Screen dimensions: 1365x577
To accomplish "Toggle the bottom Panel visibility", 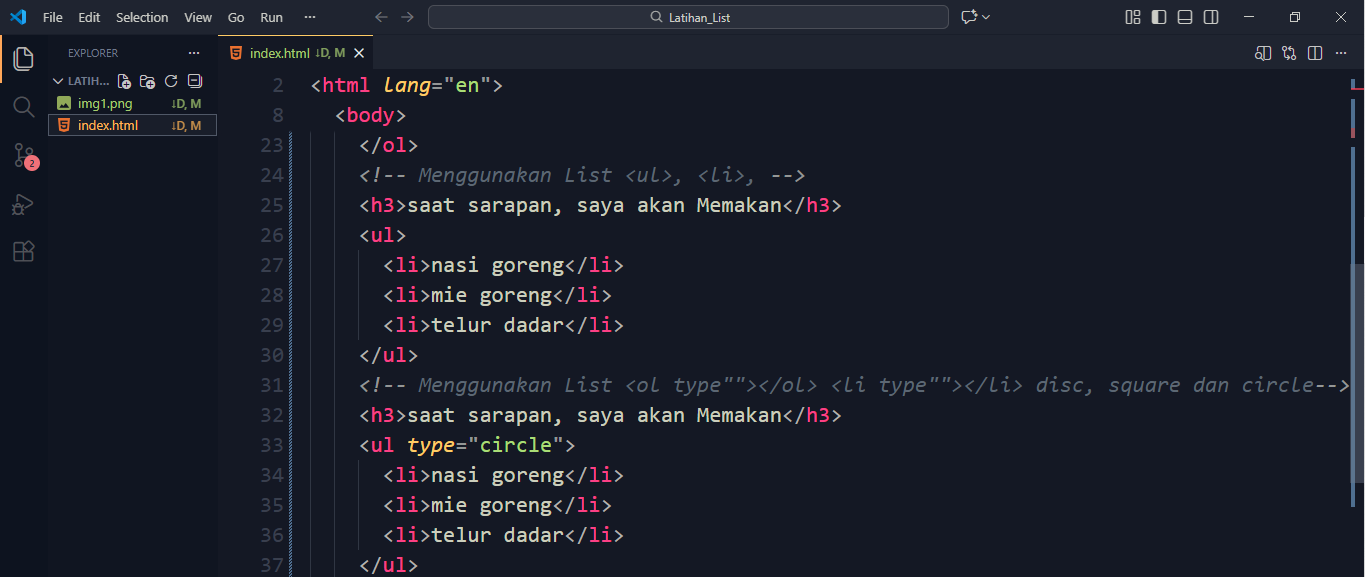I will (x=1185, y=17).
